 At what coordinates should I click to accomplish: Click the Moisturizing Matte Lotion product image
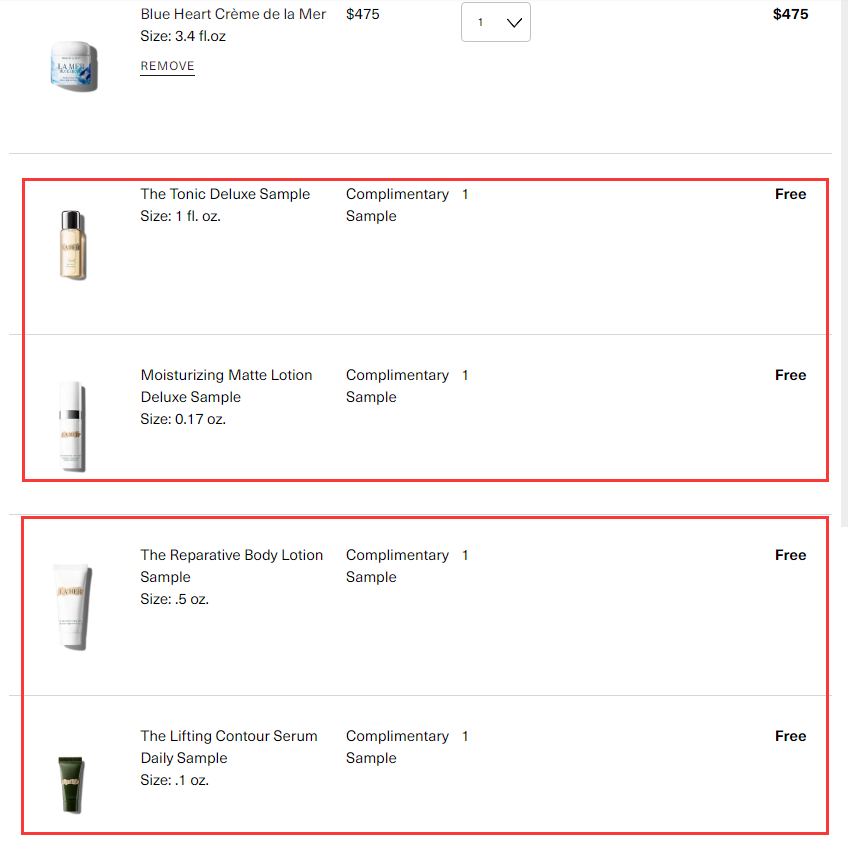pos(72,425)
